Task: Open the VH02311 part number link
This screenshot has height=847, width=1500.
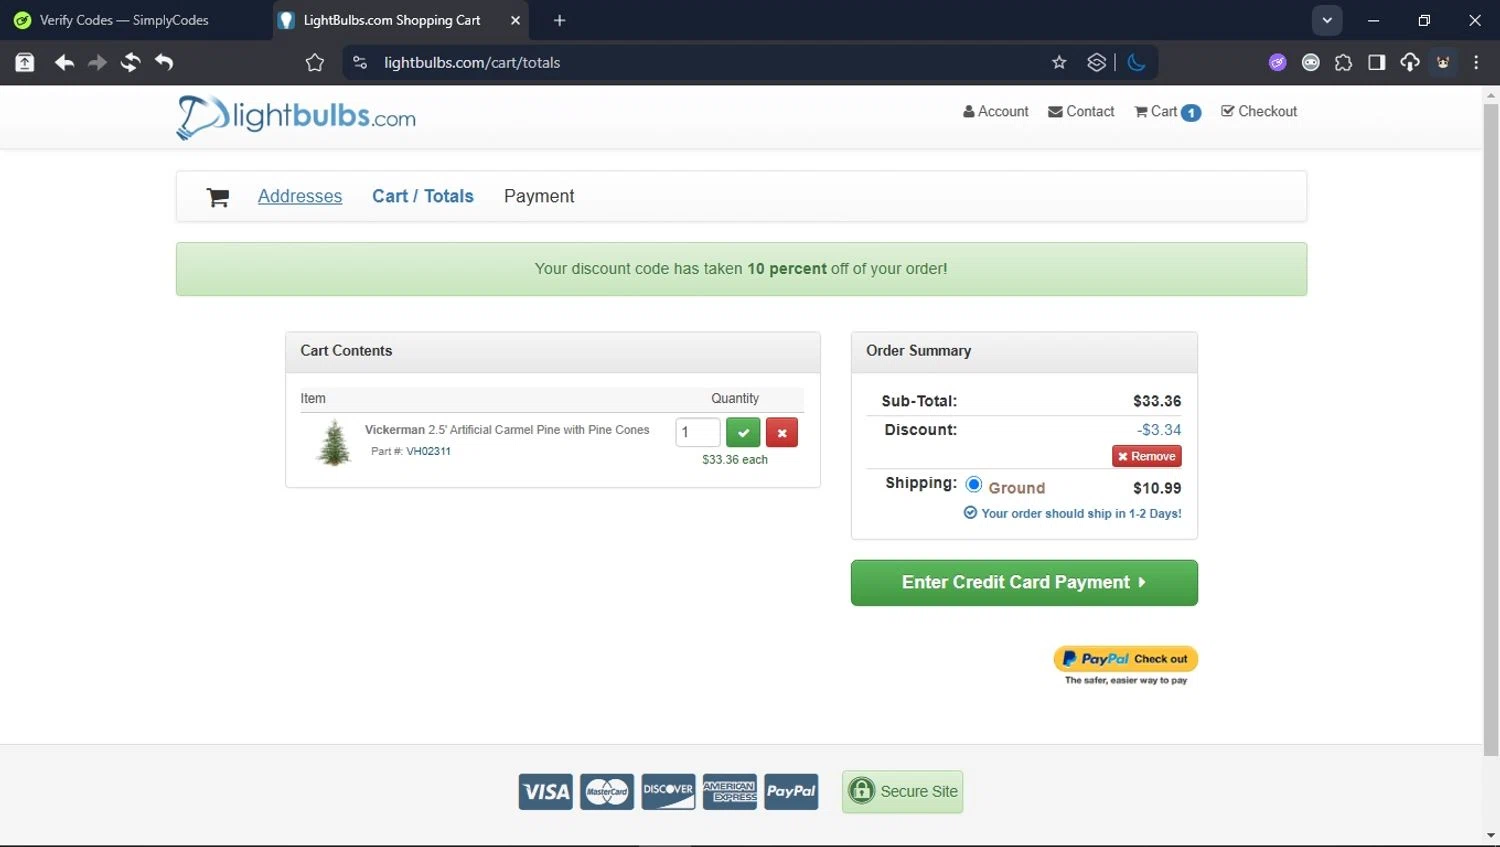Action: 428,451
